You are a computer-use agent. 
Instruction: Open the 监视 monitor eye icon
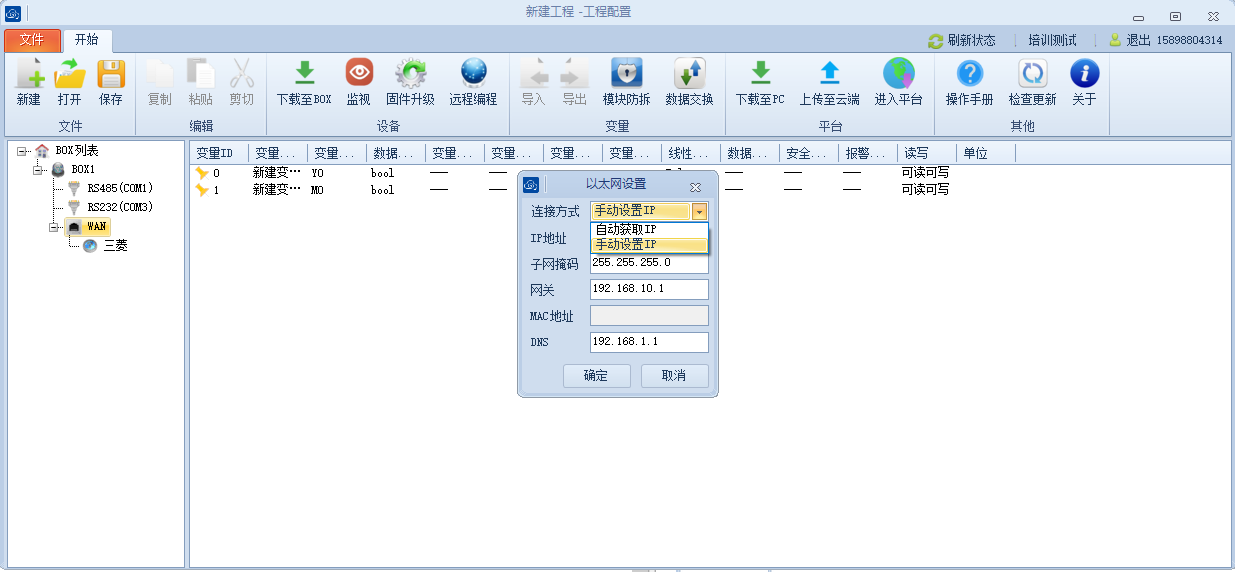(x=359, y=74)
